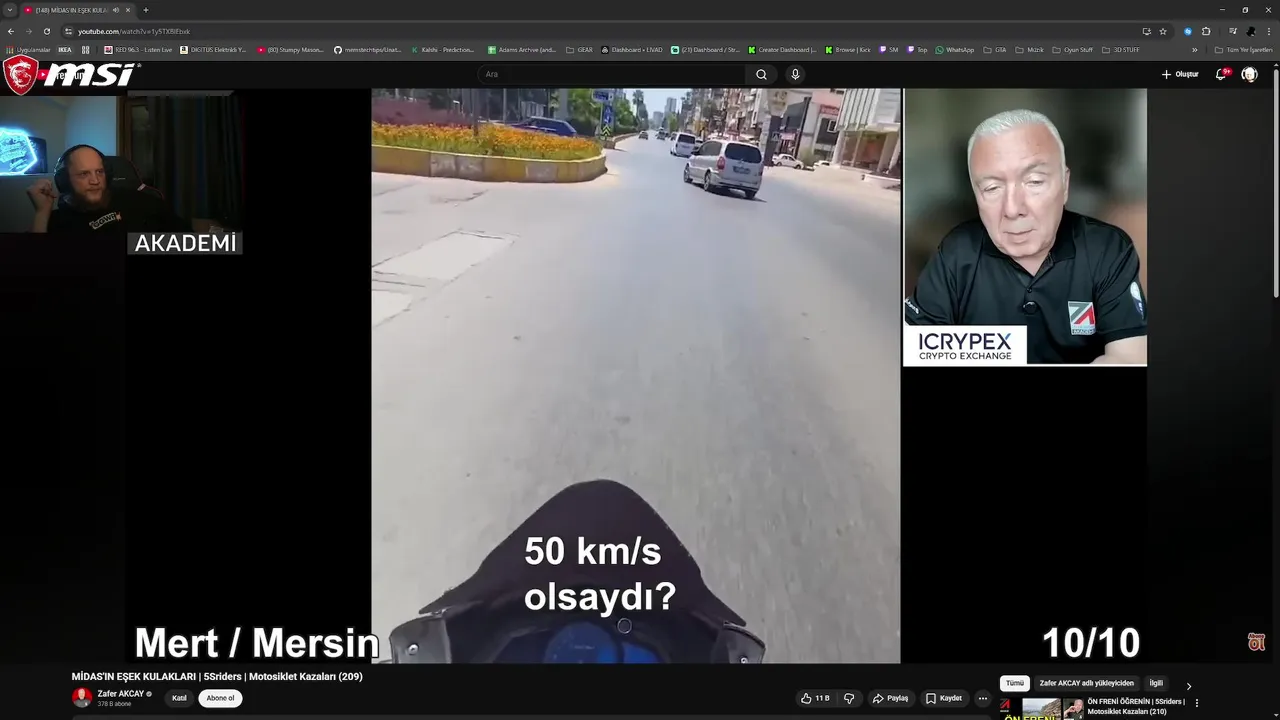Click the Abone ol subscribe button
Screen dimensions: 1280x720
click(x=220, y=698)
